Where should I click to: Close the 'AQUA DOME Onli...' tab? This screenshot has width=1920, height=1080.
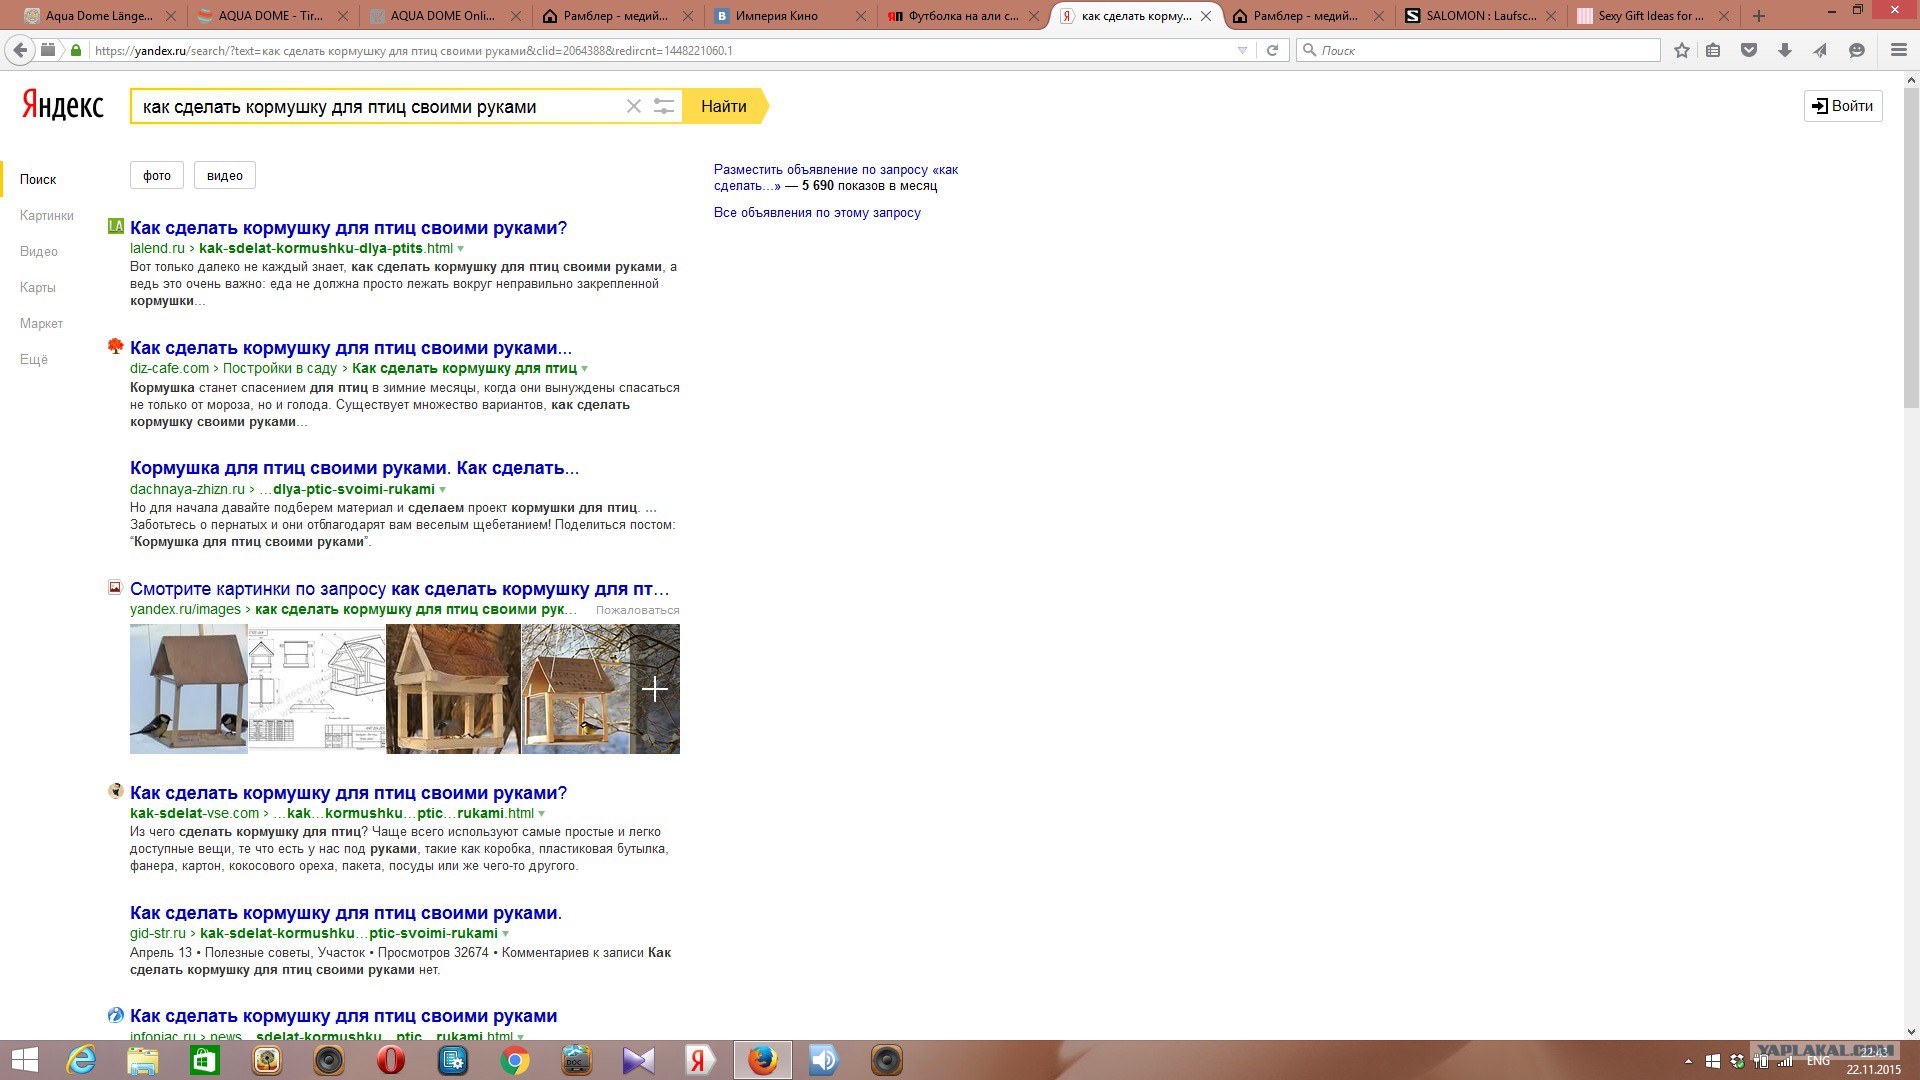tap(515, 16)
